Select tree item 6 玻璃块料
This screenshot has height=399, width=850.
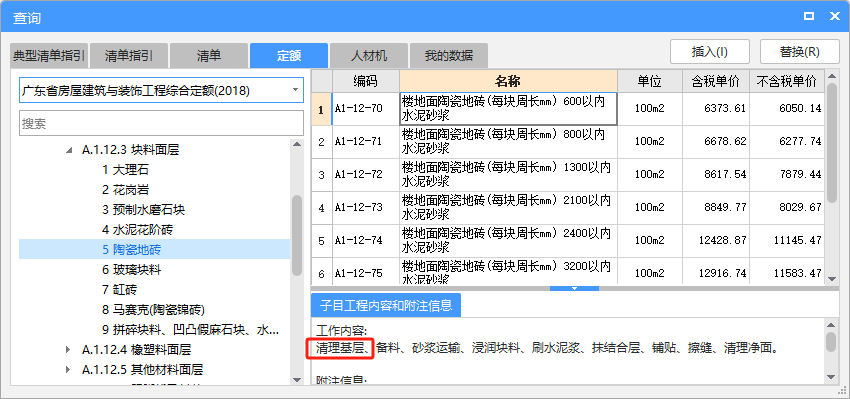tap(131, 270)
